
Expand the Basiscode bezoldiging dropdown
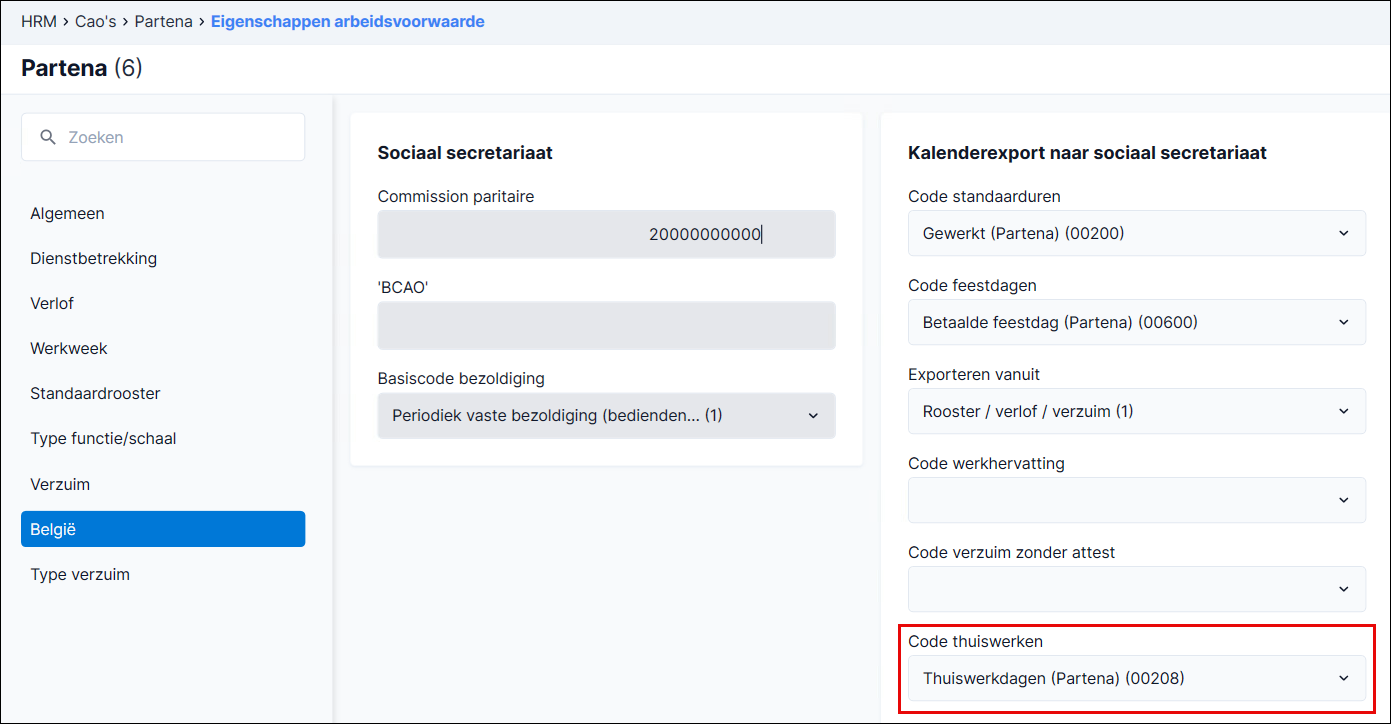tap(606, 415)
